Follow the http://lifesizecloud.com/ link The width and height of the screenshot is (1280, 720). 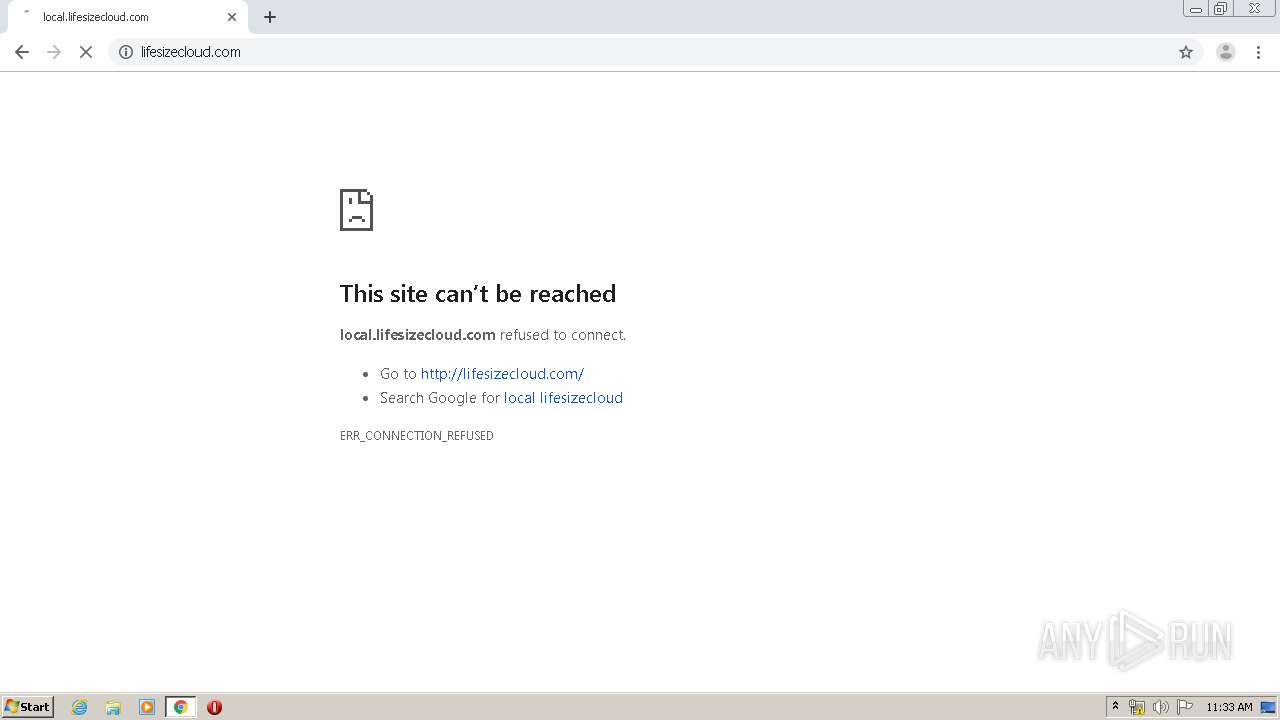point(502,374)
